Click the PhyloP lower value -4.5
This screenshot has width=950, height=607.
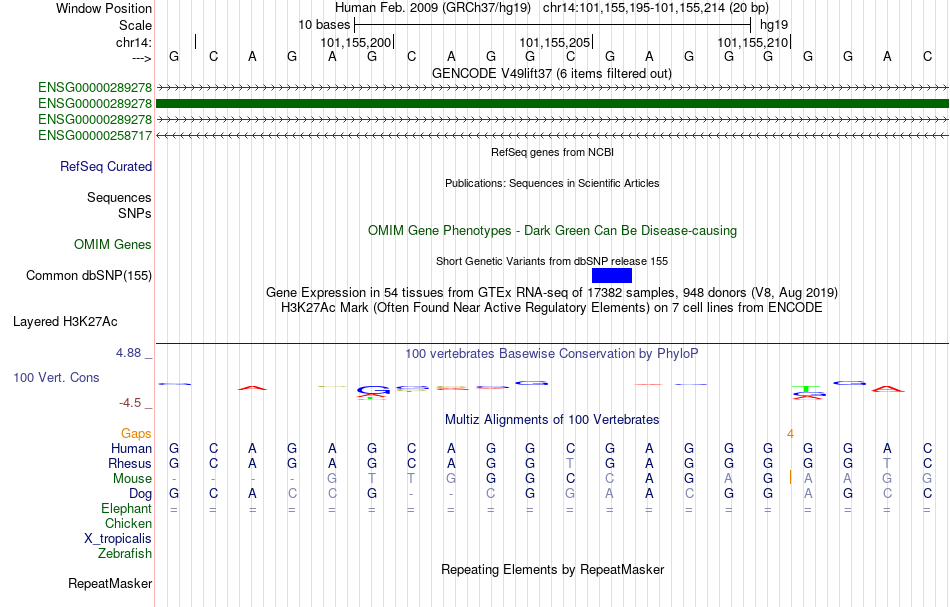[130, 403]
